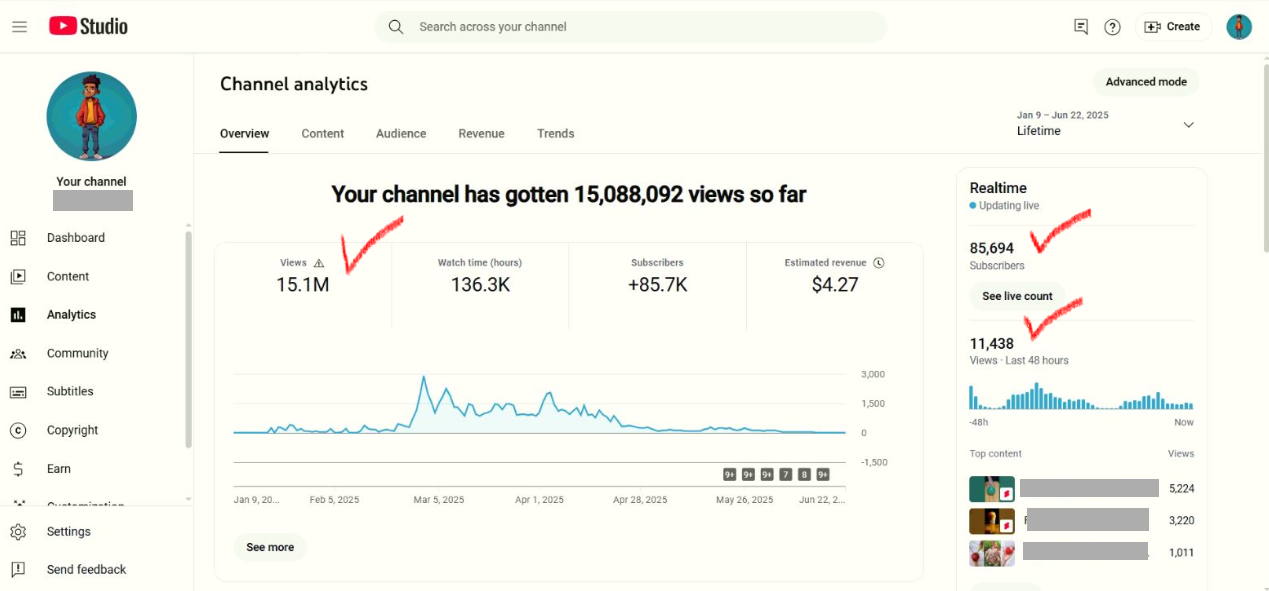Click the YouTube Studio logo
Viewport: 1269px width, 591px height.
click(x=88, y=27)
